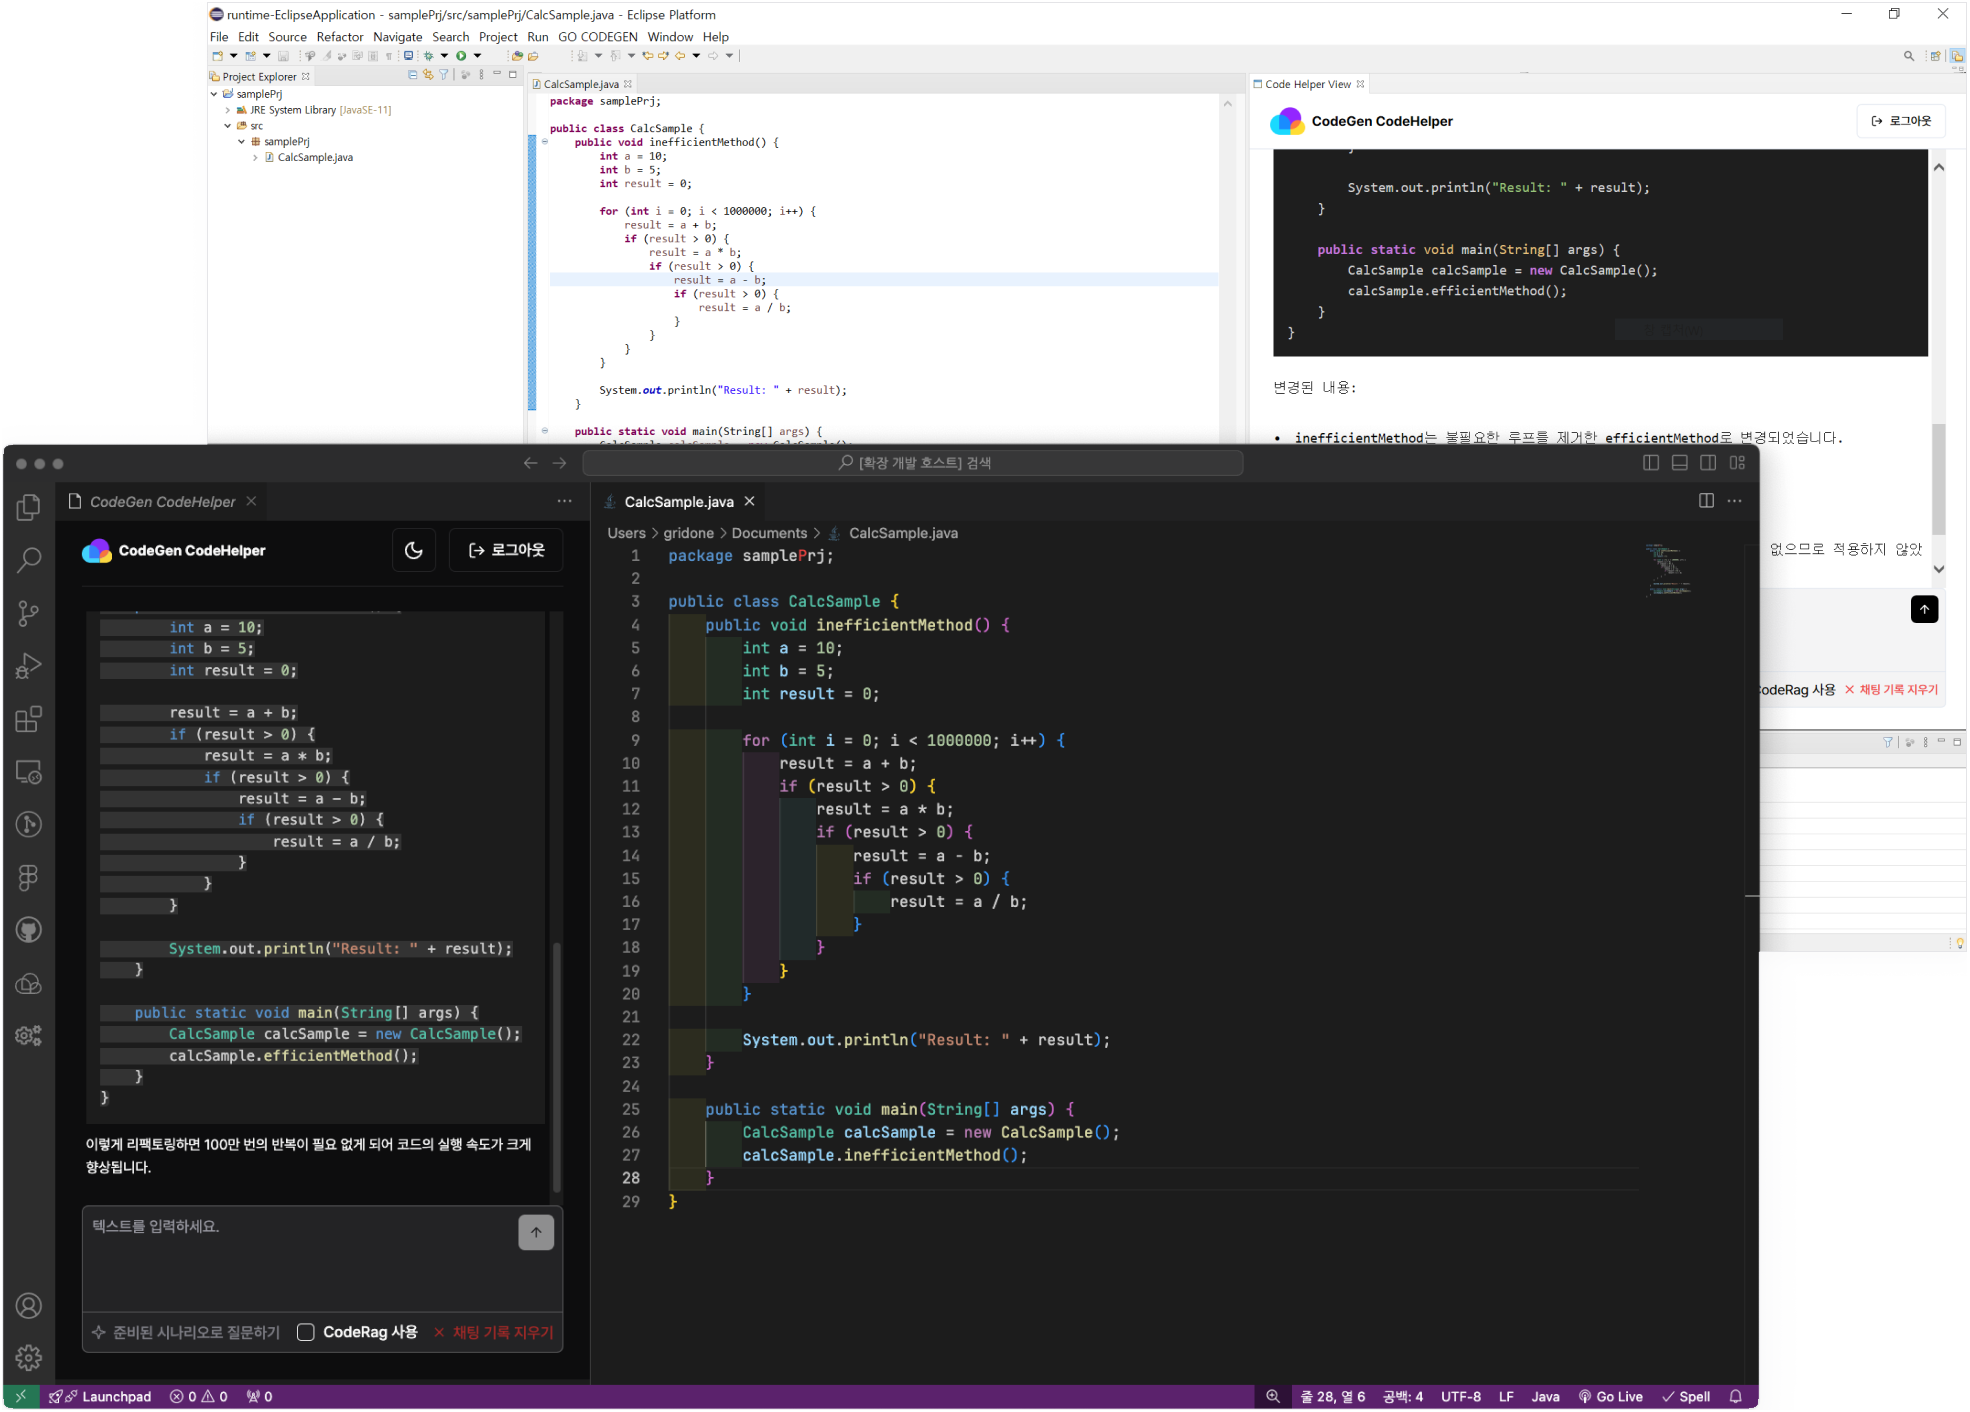Click 채팅 기록 지우기 in VS Code chat panel
This screenshot has width=1970, height=1412.
coord(493,1332)
